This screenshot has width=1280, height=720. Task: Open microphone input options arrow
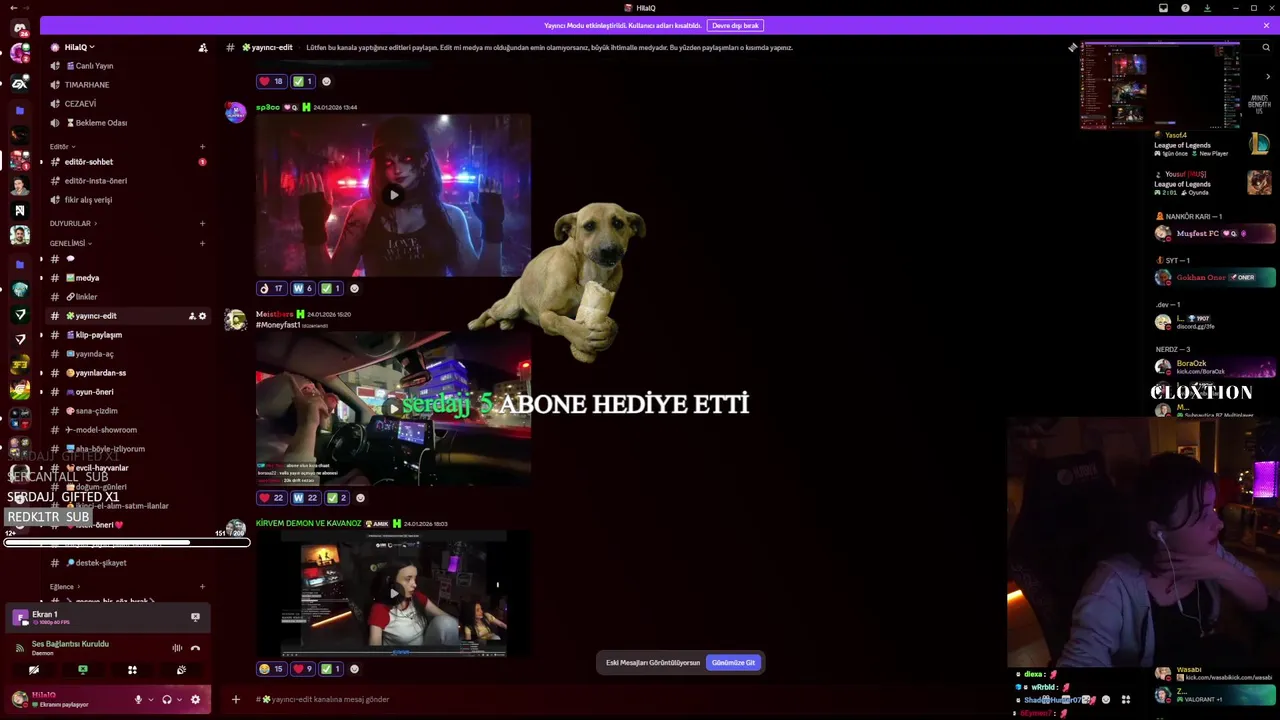(149, 700)
